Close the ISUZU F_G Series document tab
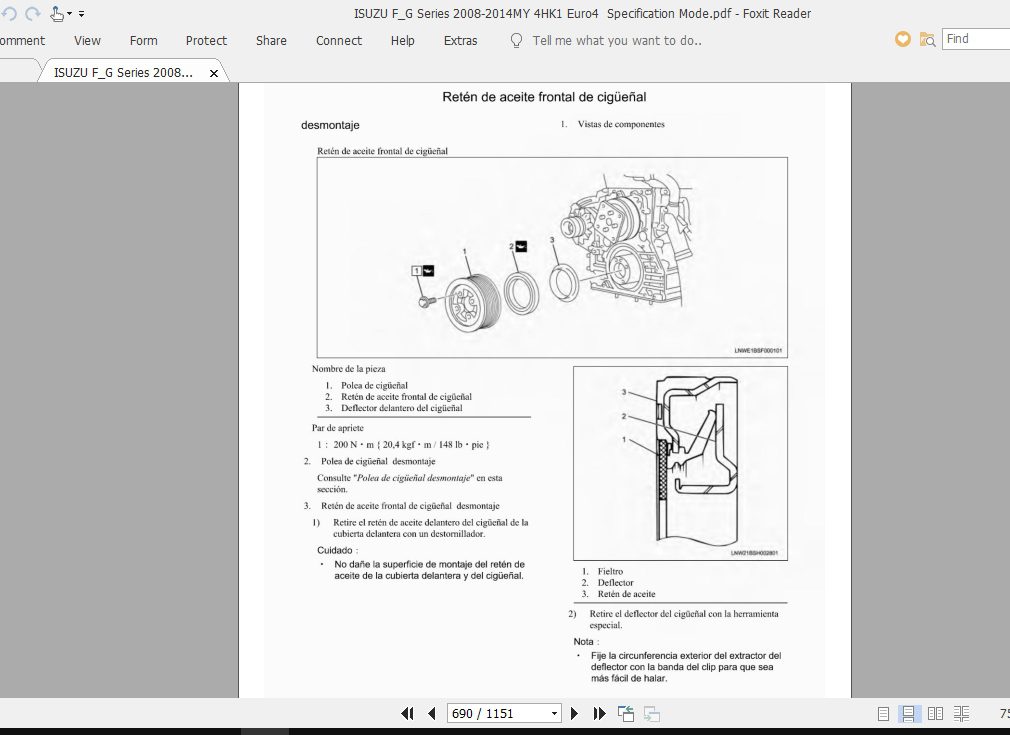Image resolution: width=1010 pixels, height=735 pixels. click(x=214, y=73)
